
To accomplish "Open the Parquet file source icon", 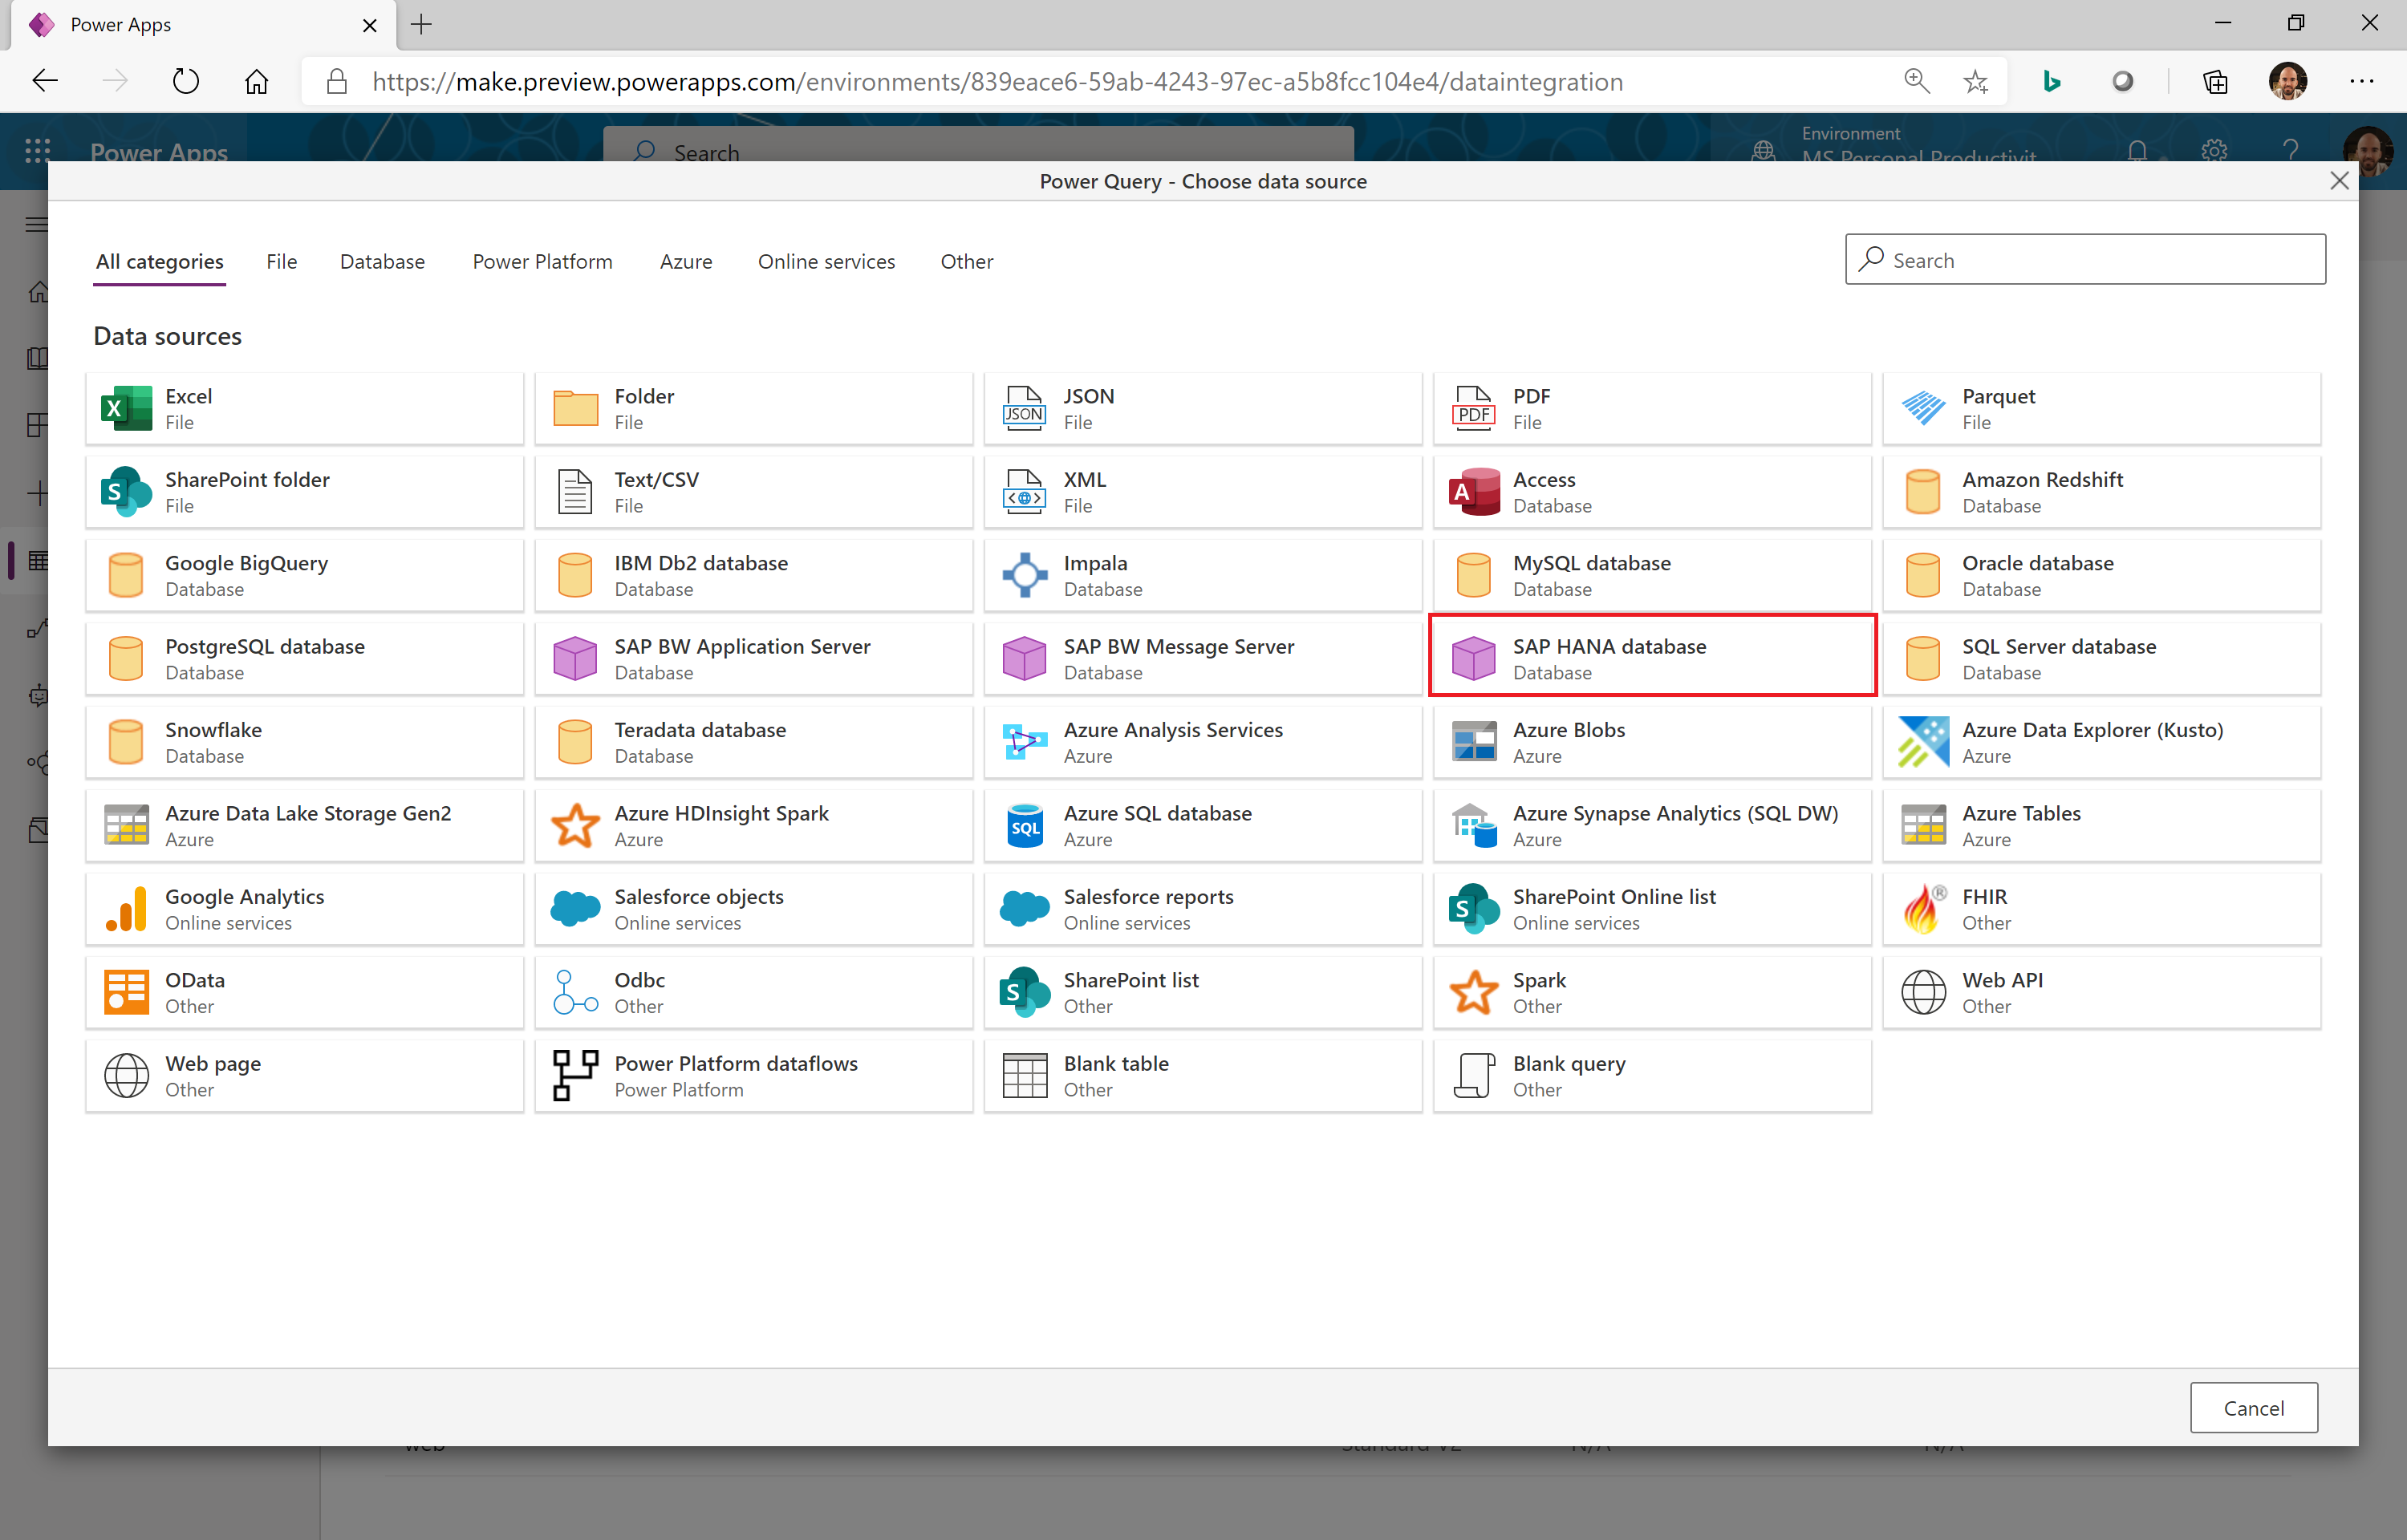I will coord(1923,408).
